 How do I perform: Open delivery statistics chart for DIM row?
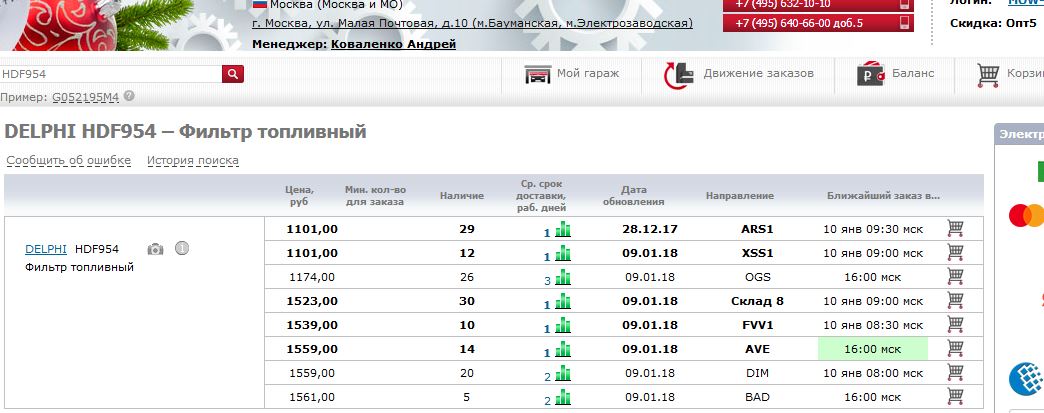[563, 373]
